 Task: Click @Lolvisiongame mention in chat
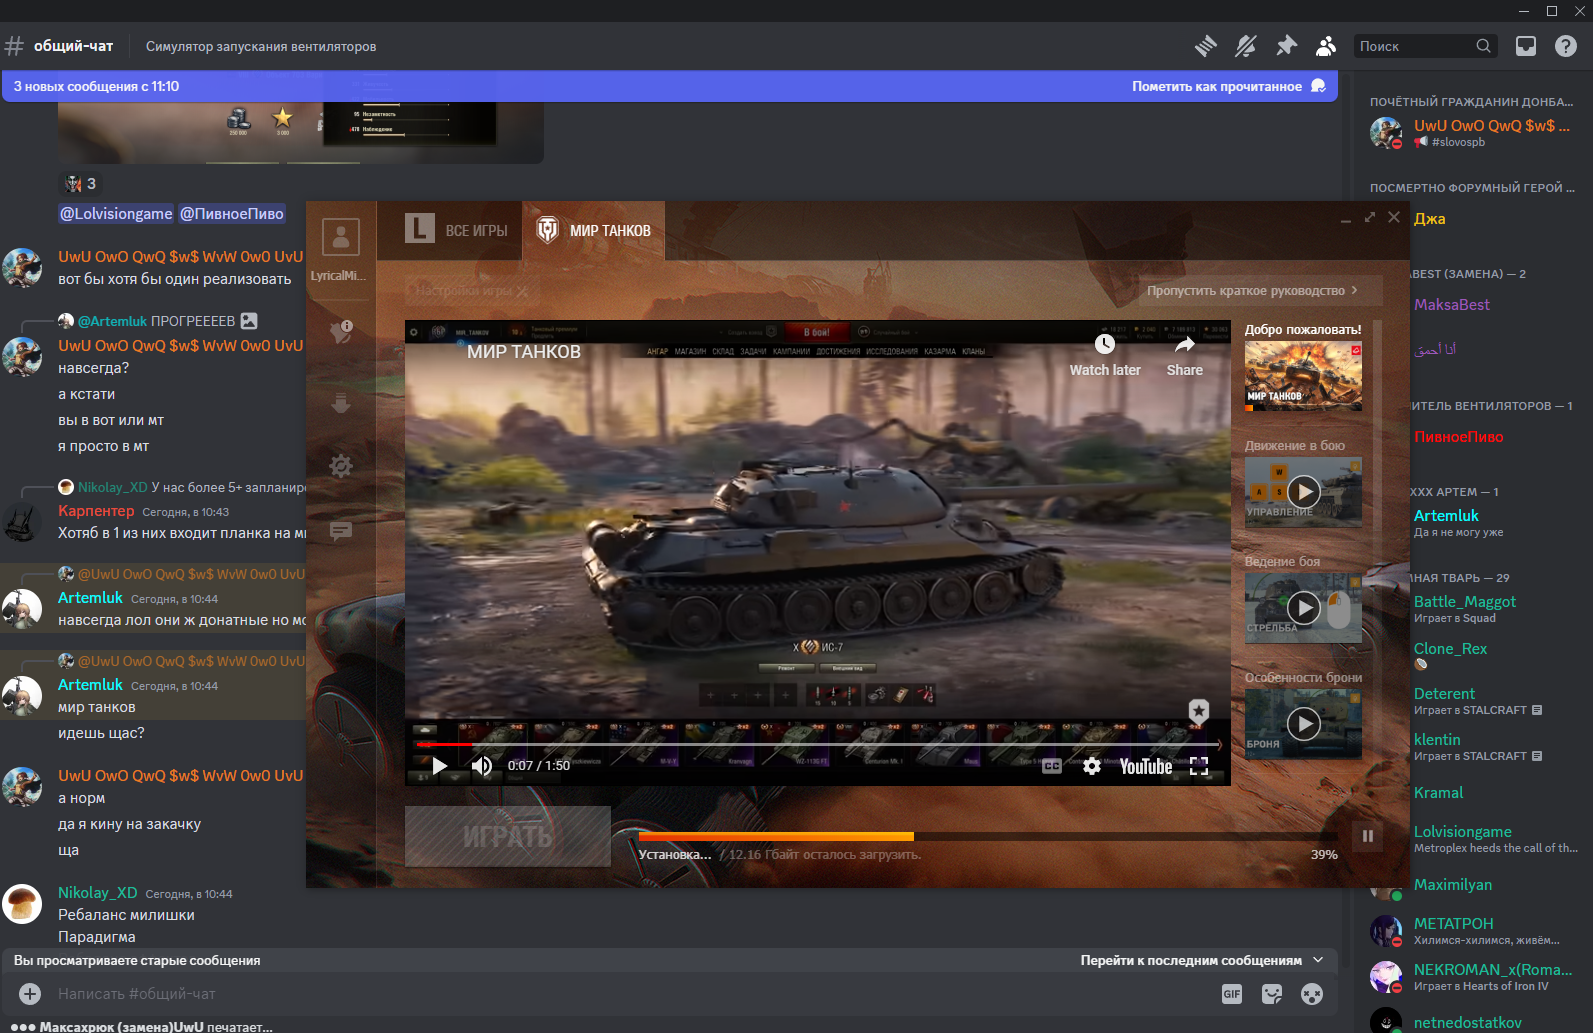point(116,213)
